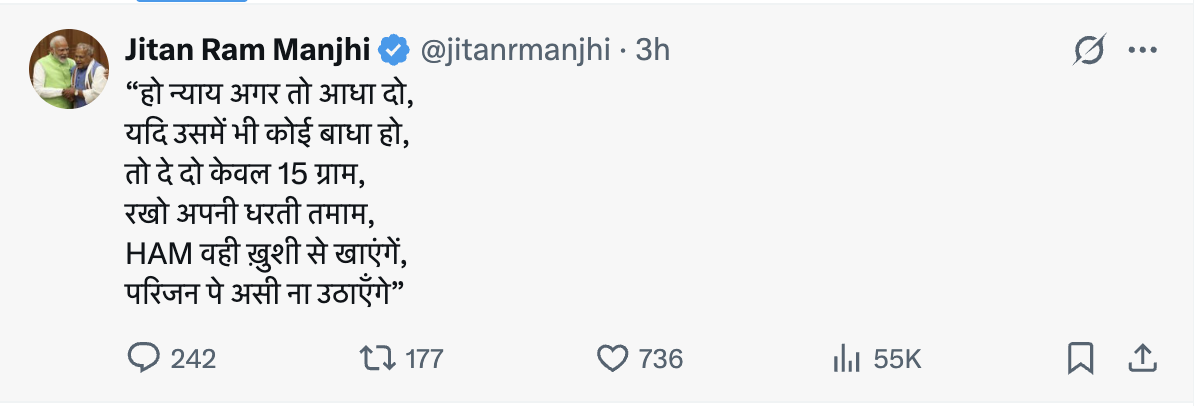Open the three-dot More options menu
This screenshot has width=1194, height=406.
pyautogui.click(x=1142, y=49)
